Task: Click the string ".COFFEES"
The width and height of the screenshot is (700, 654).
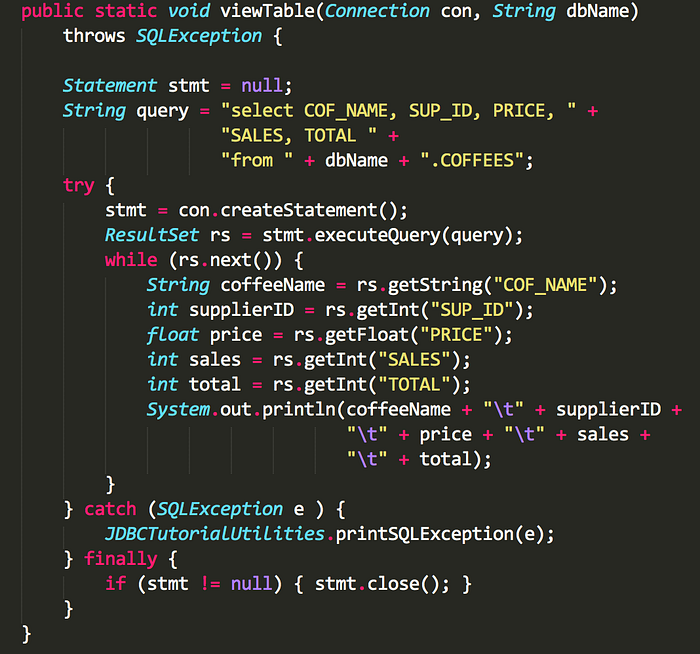Action: [472, 160]
